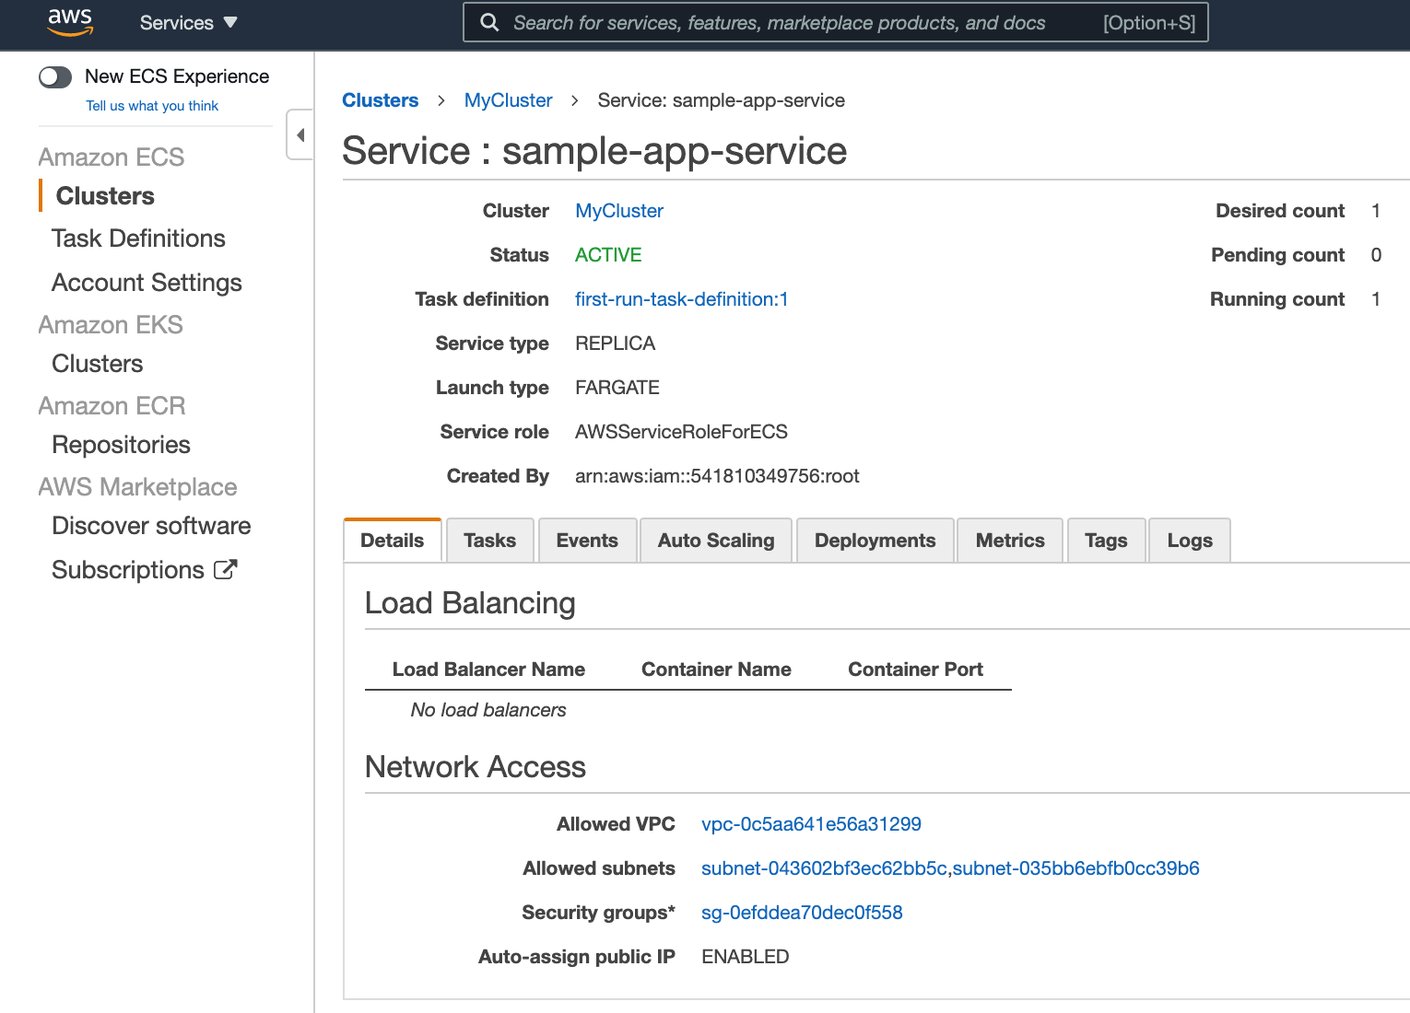
Task: View the vpc-0c5aa641e56a31299 details
Action: coord(812,824)
